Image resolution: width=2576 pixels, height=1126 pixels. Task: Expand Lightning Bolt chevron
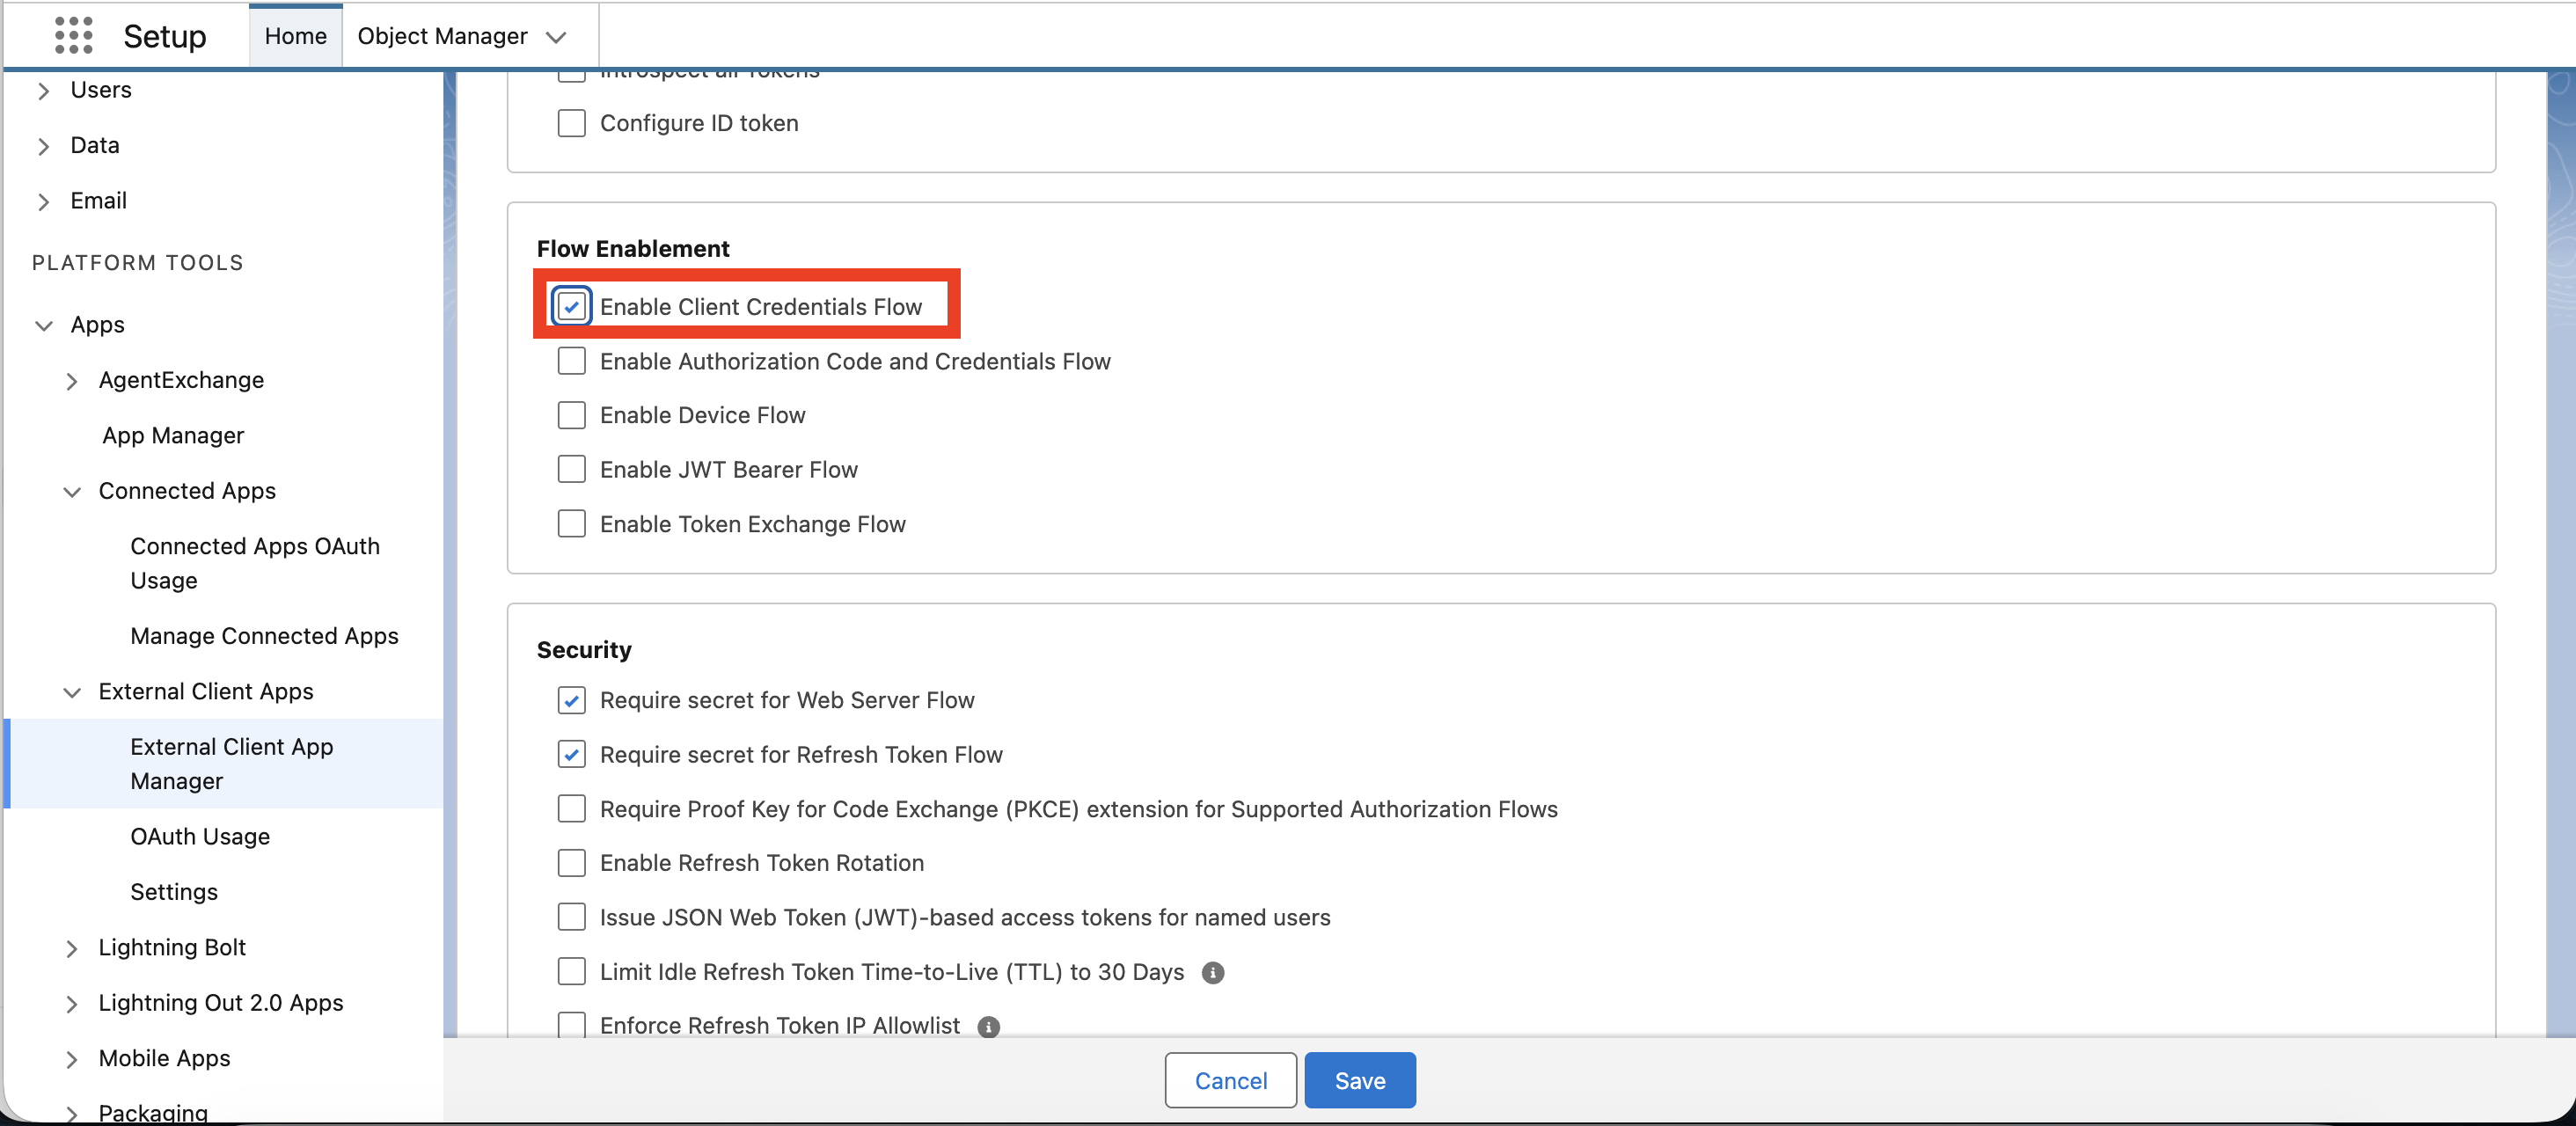[x=71, y=949]
